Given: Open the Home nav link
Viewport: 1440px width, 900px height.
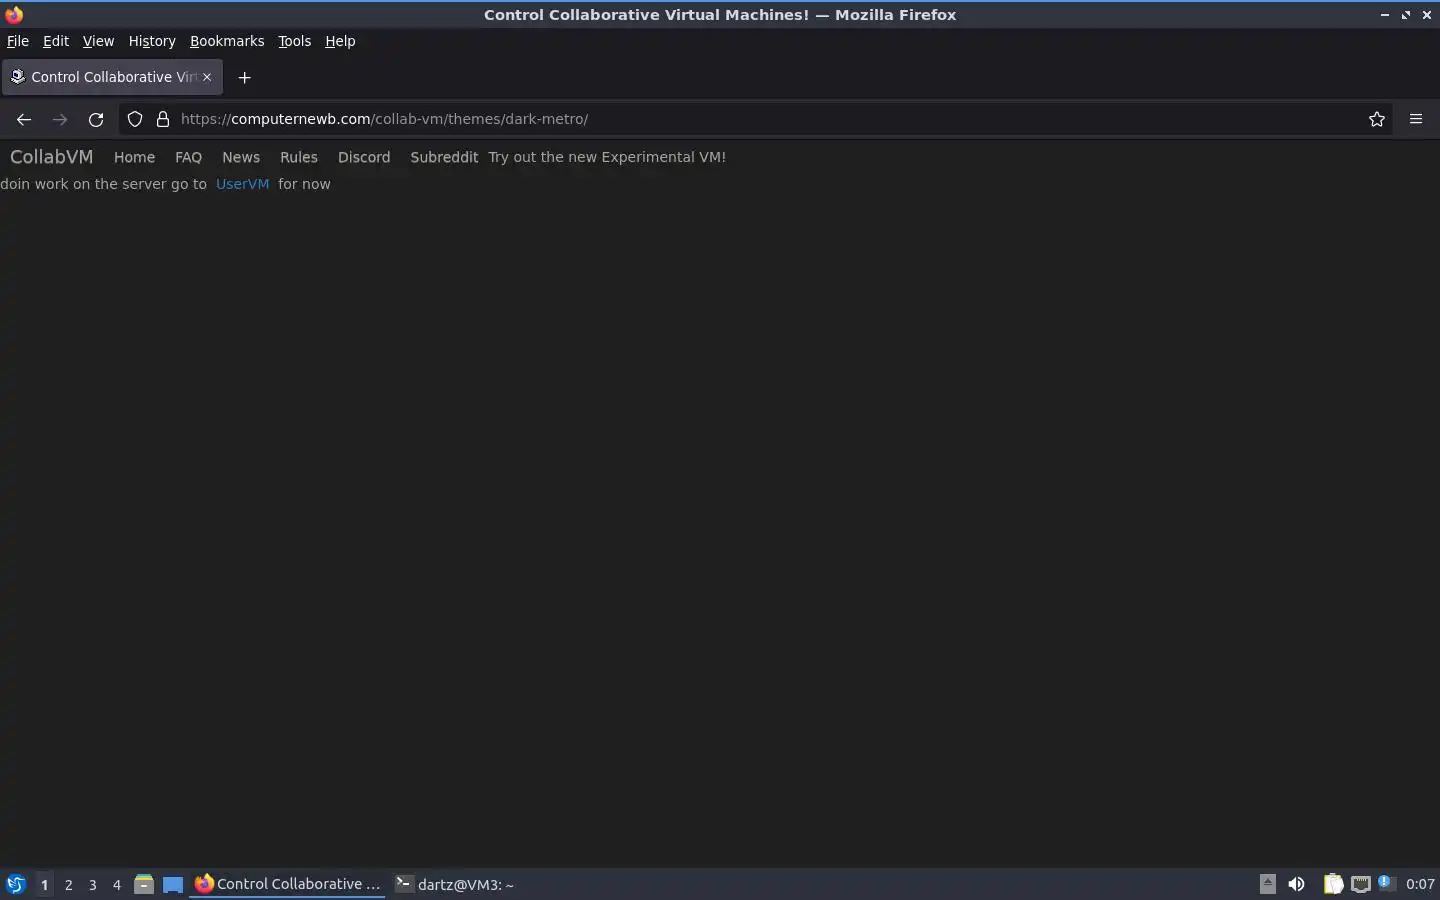Looking at the screenshot, I should click(x=135, y=157).
